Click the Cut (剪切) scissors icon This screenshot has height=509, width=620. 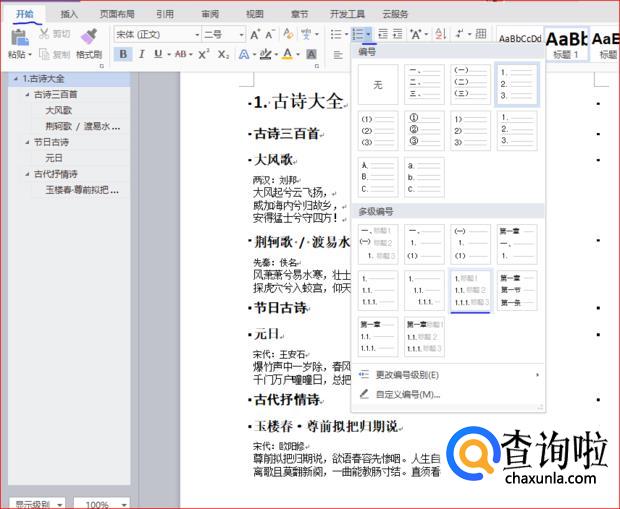point(46,34)
